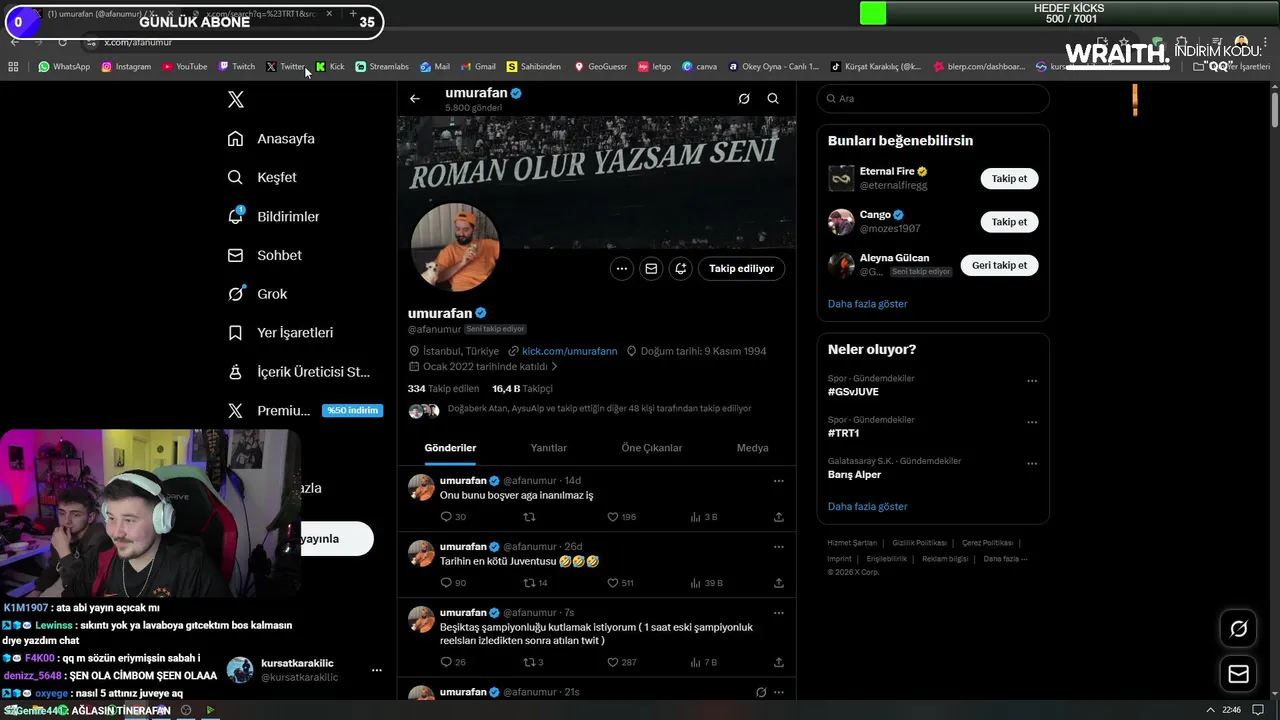Open the Instagram bookmark
The height and width of the screenshot is (720, 1280).
126,67
